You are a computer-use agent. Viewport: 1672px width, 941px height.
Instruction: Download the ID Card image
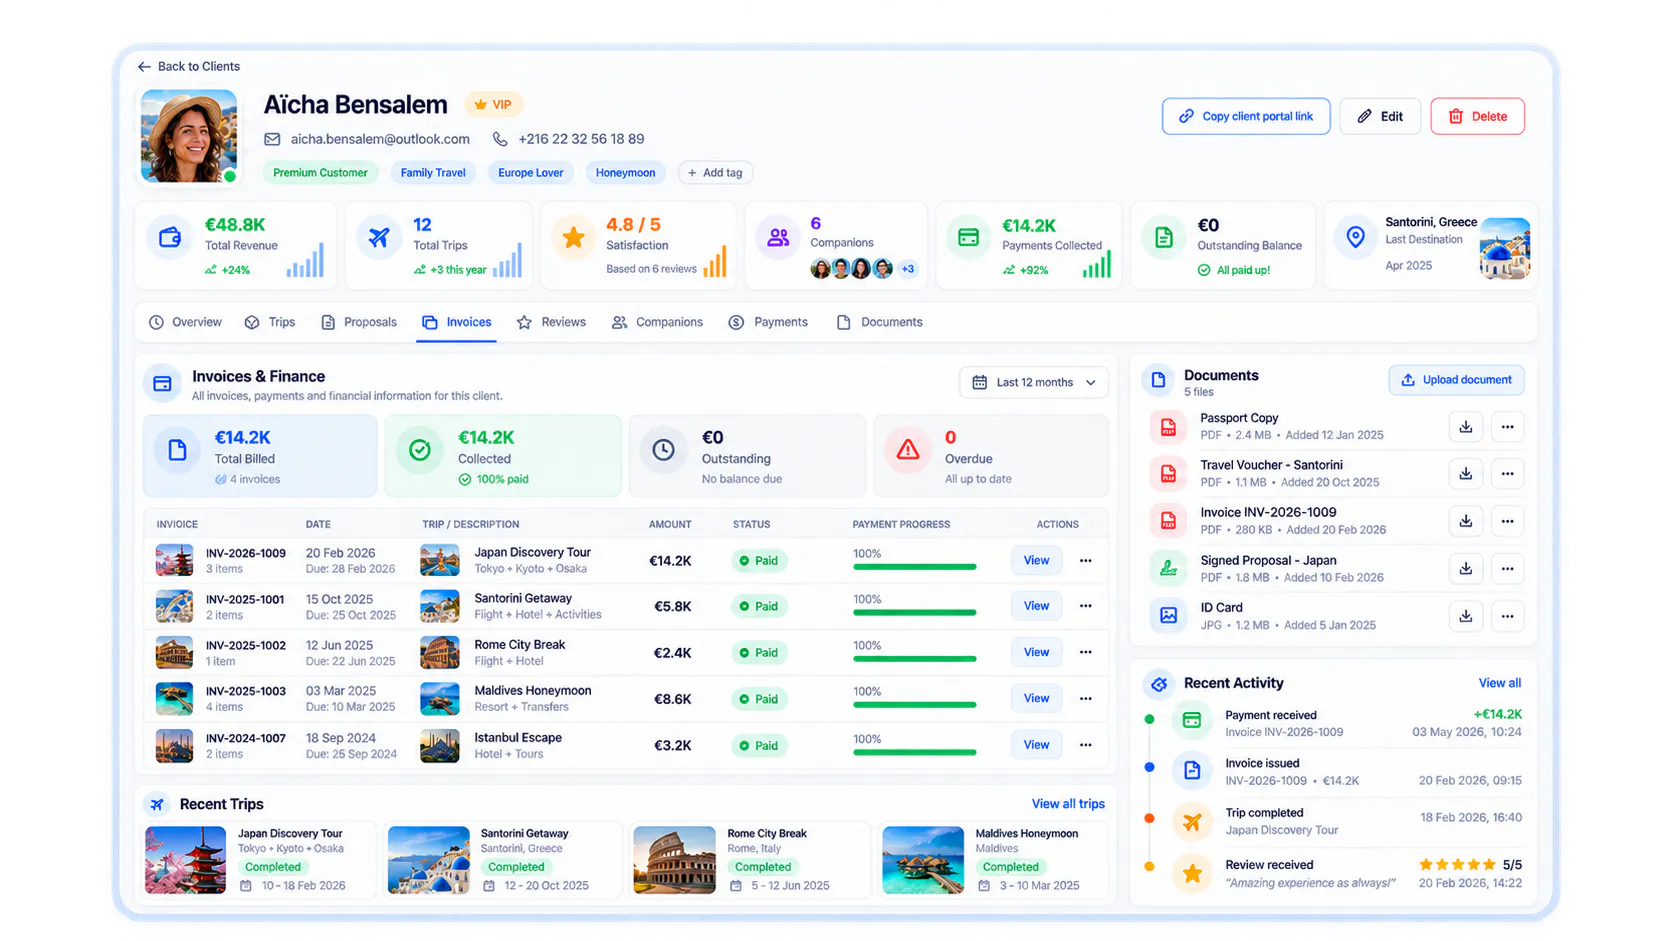1465,616
